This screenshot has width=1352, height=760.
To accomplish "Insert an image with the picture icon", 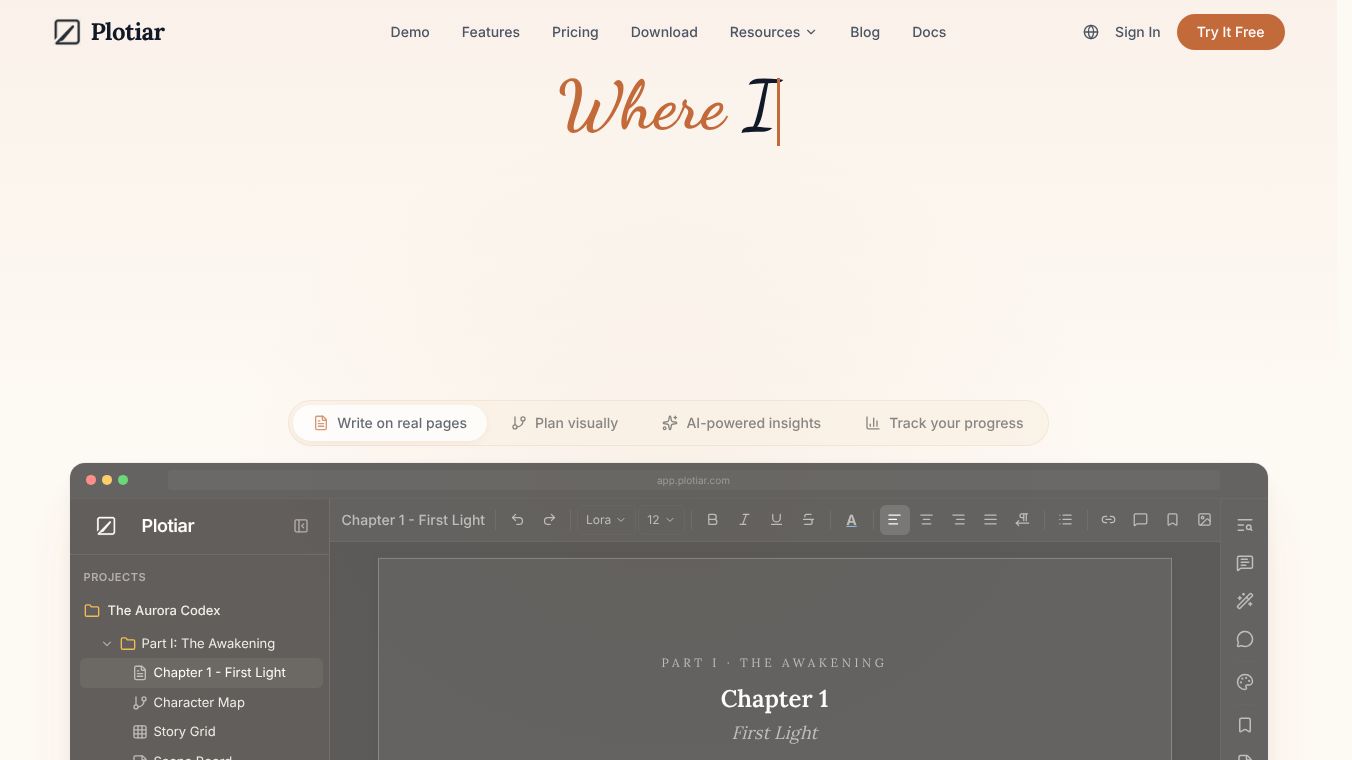I will [1204, 520].
